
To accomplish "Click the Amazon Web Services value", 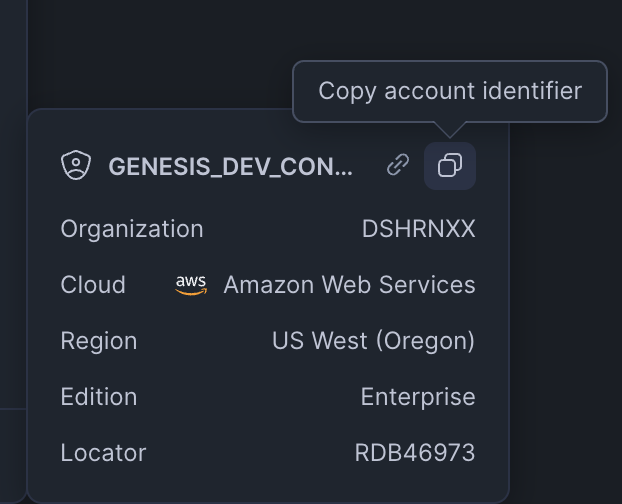I will [x=349, y=285].
